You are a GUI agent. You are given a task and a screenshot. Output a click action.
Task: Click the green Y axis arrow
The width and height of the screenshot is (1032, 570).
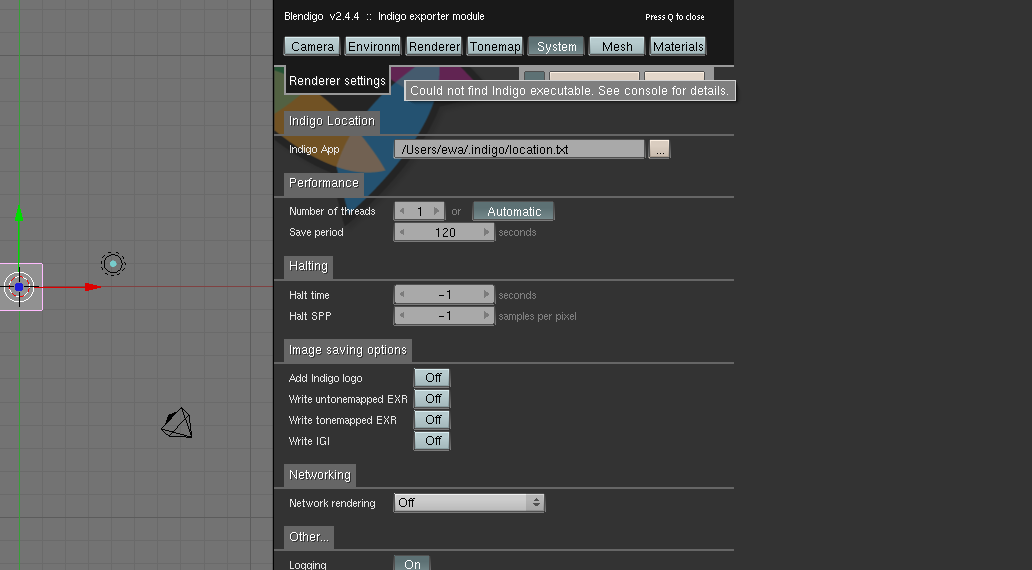point(19,214)
